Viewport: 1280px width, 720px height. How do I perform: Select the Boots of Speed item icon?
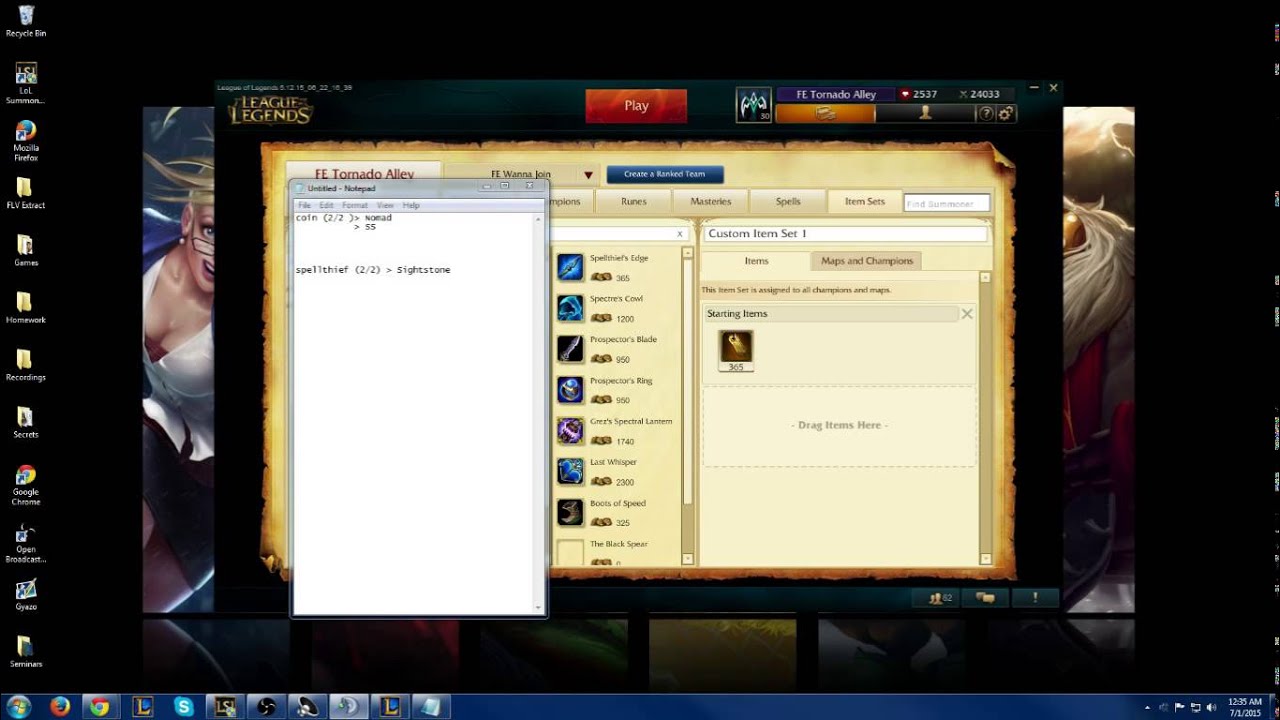(570, 513)
